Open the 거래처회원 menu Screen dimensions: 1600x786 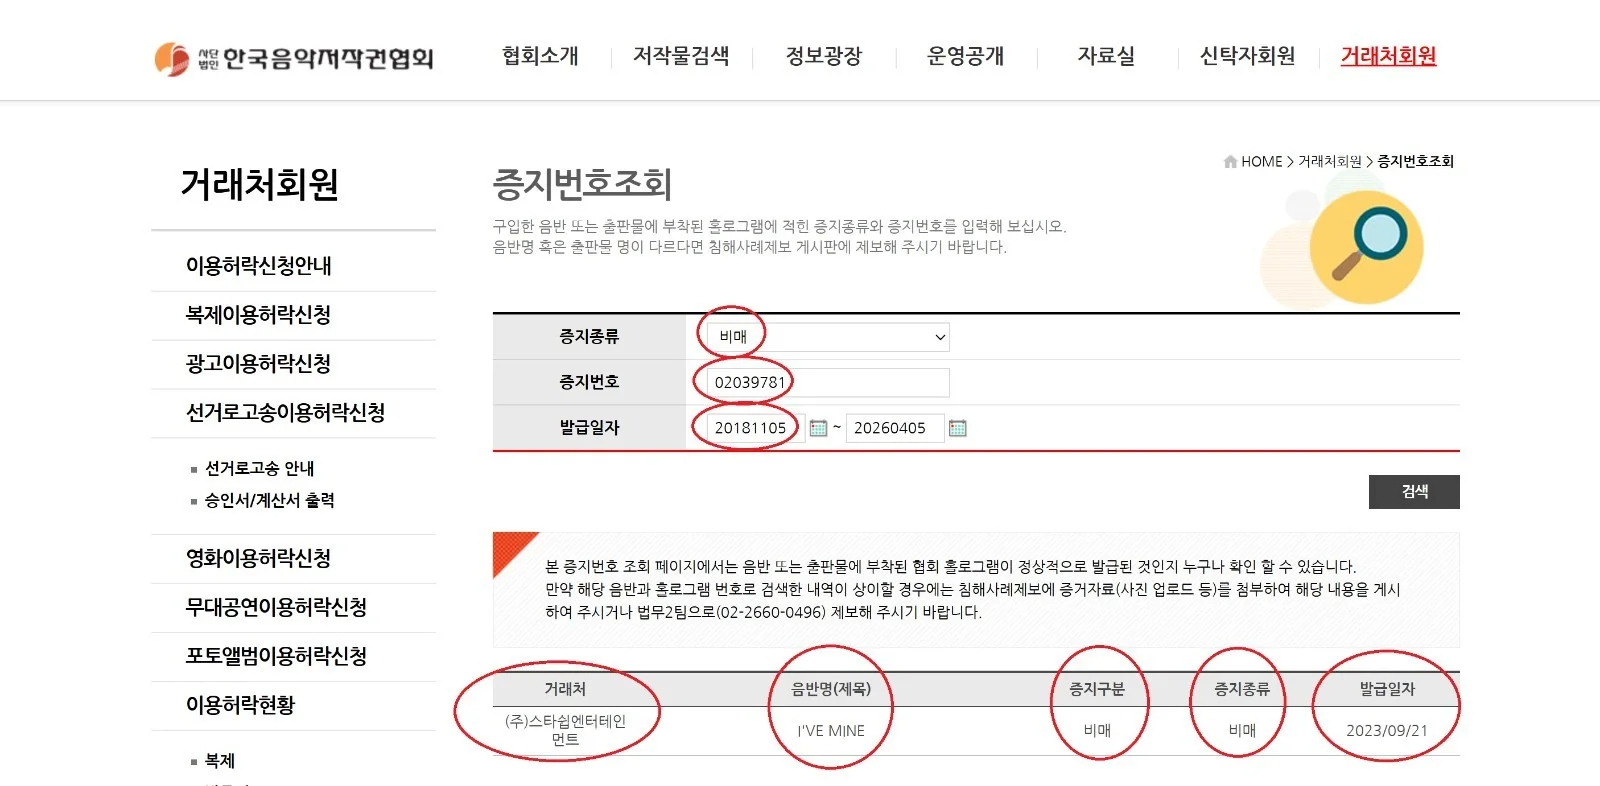pyautogui.click(x=1388, y=56)
